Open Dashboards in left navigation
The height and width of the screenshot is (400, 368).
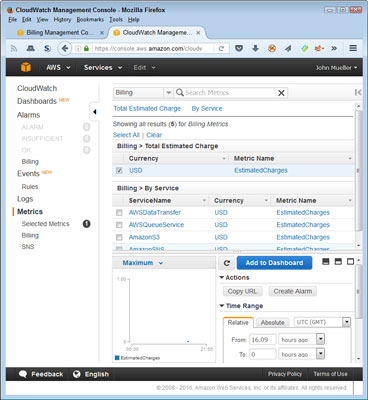37,101
